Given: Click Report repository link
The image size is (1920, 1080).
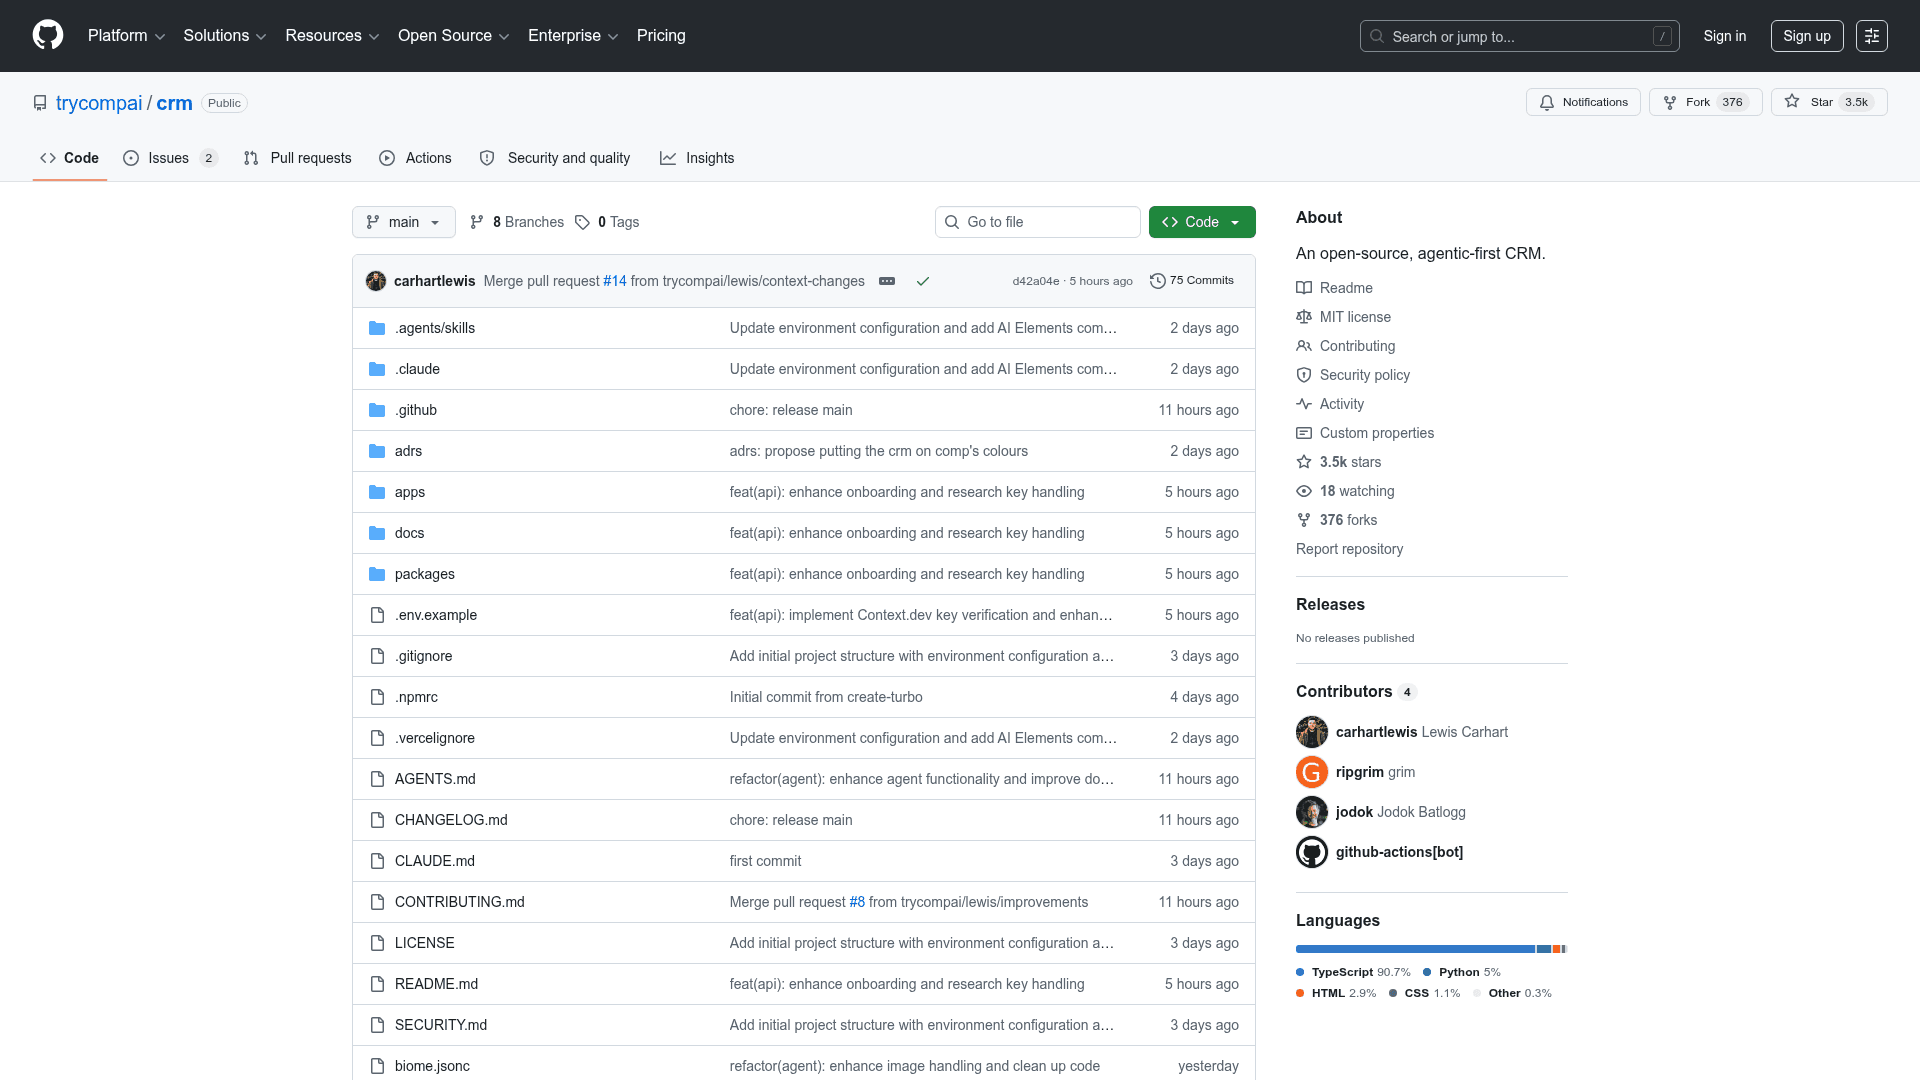Looking at the screenshot, I should (1349, 549).
